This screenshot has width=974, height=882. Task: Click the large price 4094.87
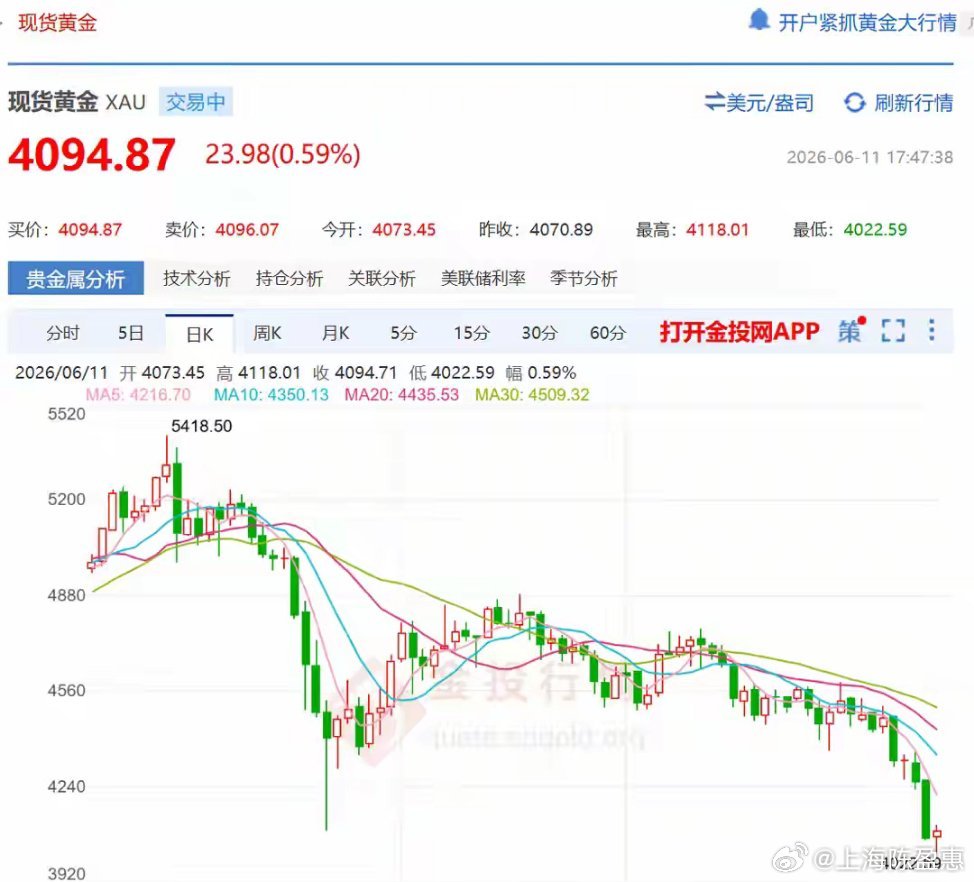click(91, 155)
